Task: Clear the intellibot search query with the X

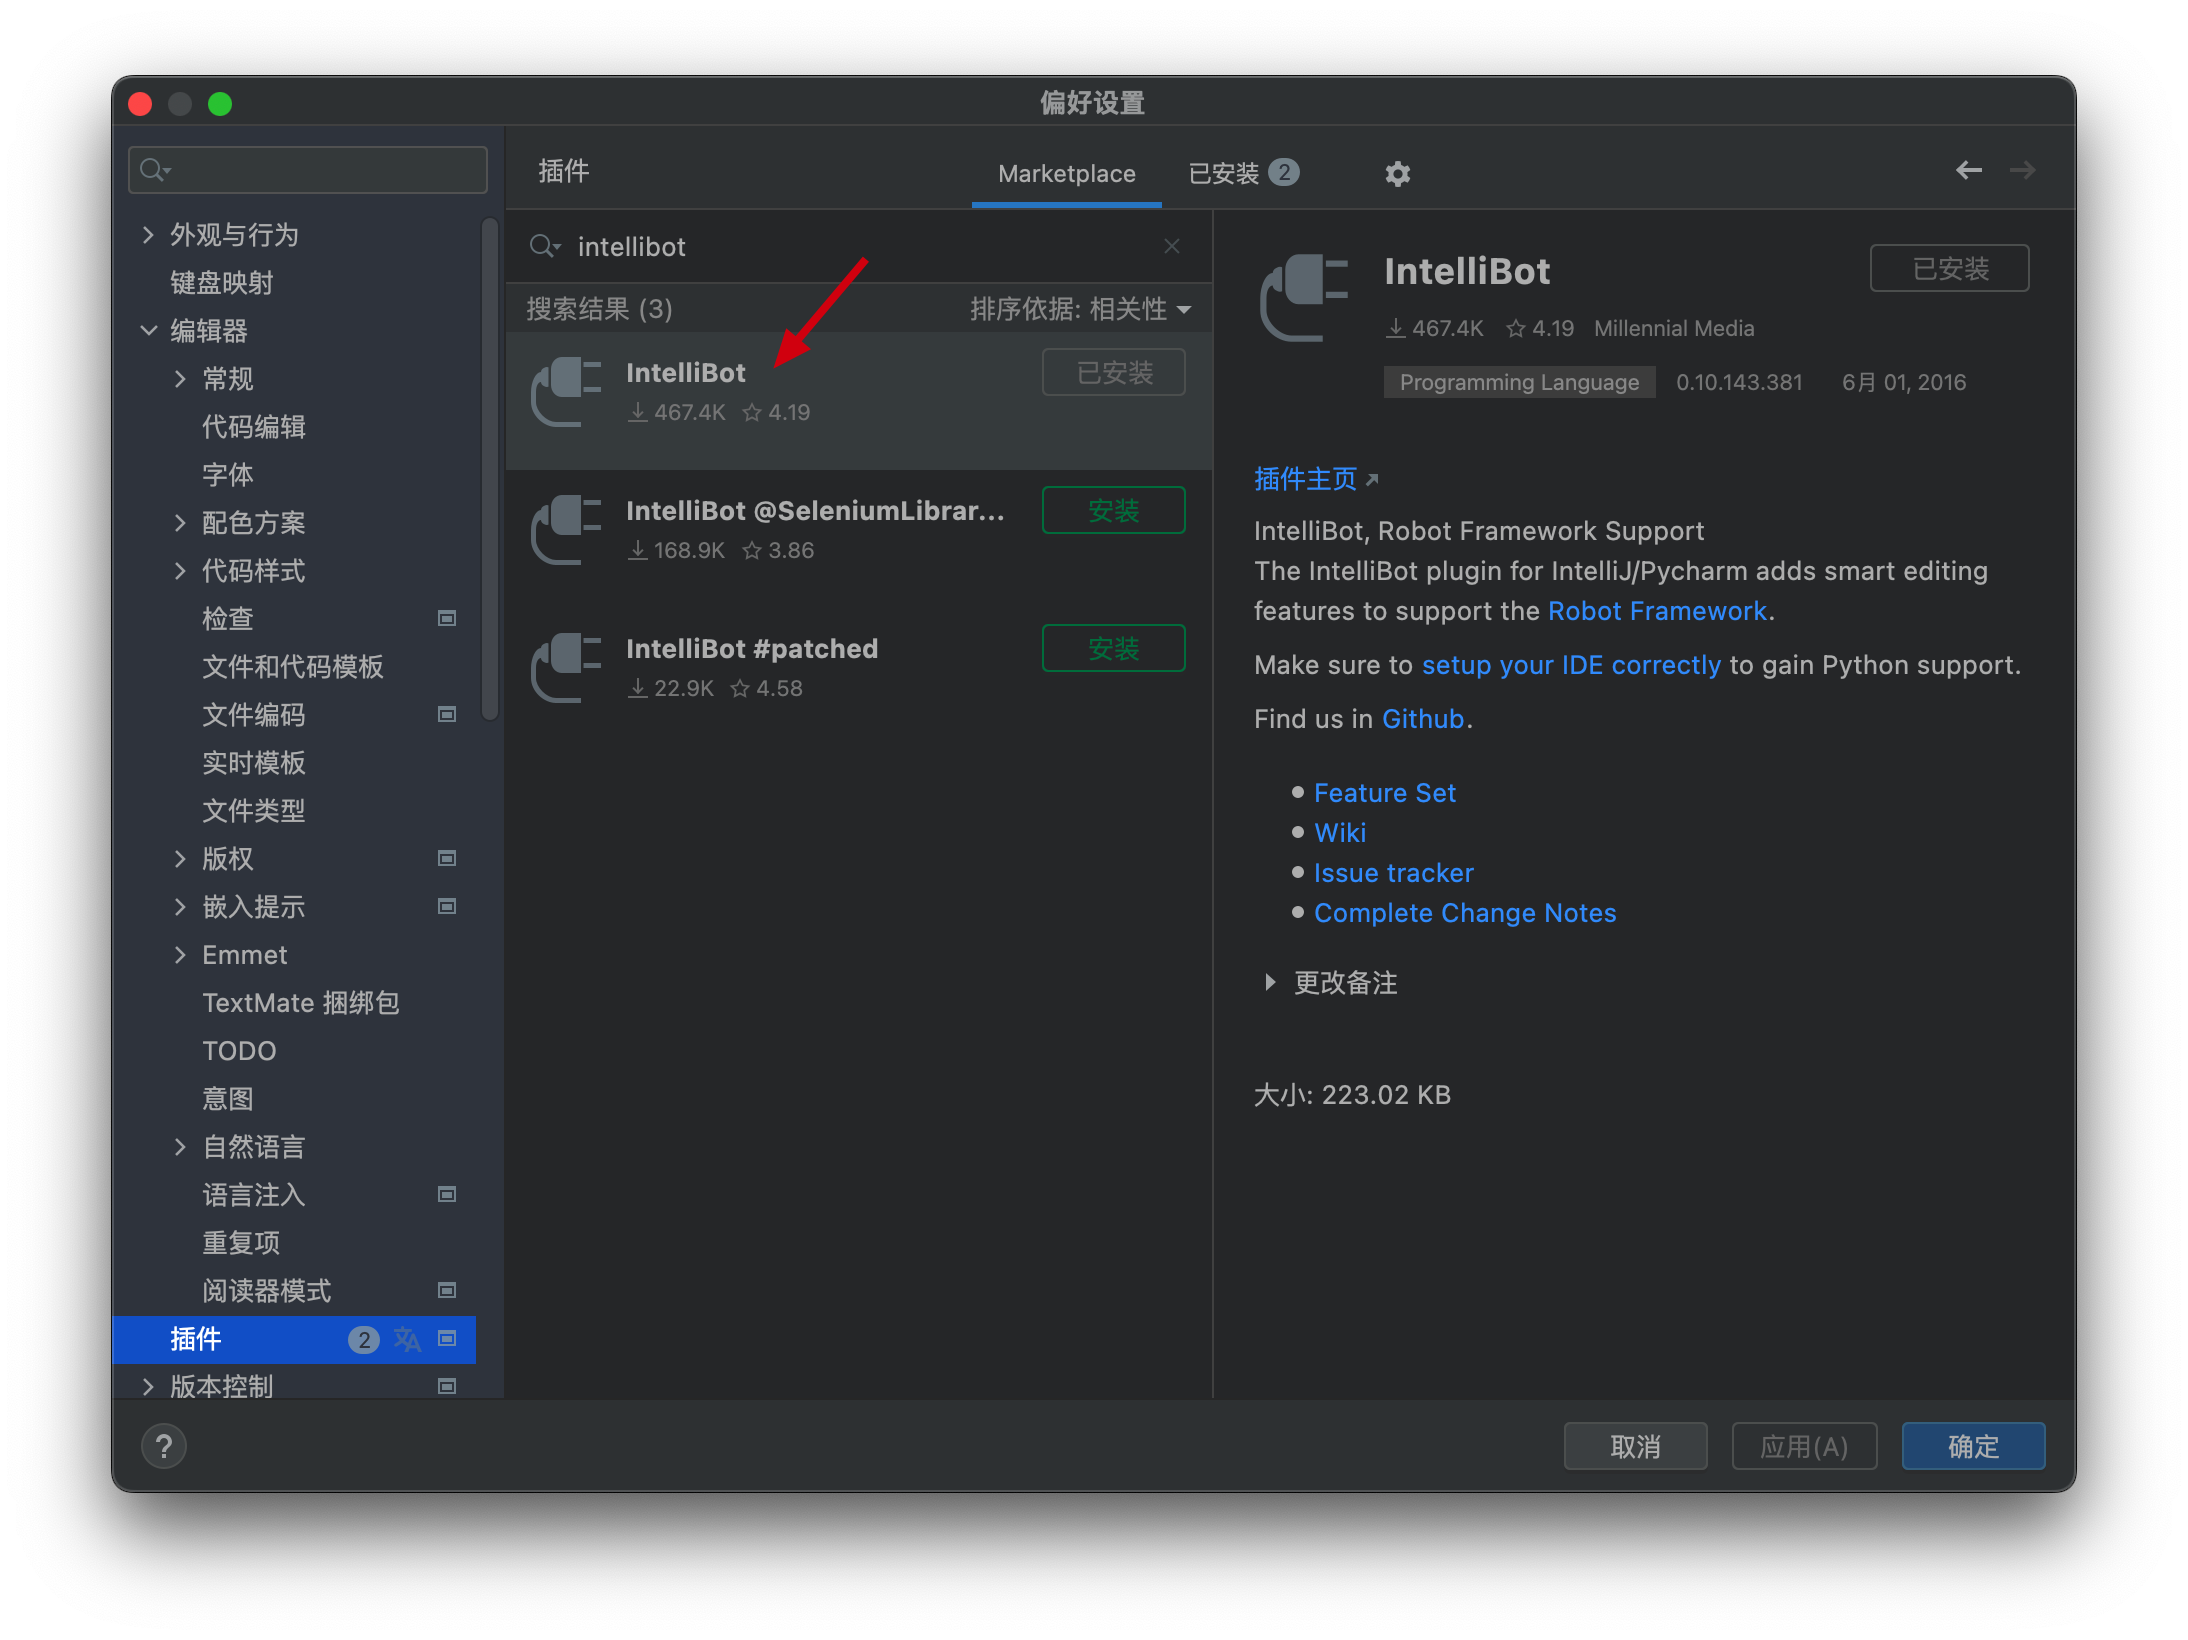Action: click(1171, 246)
